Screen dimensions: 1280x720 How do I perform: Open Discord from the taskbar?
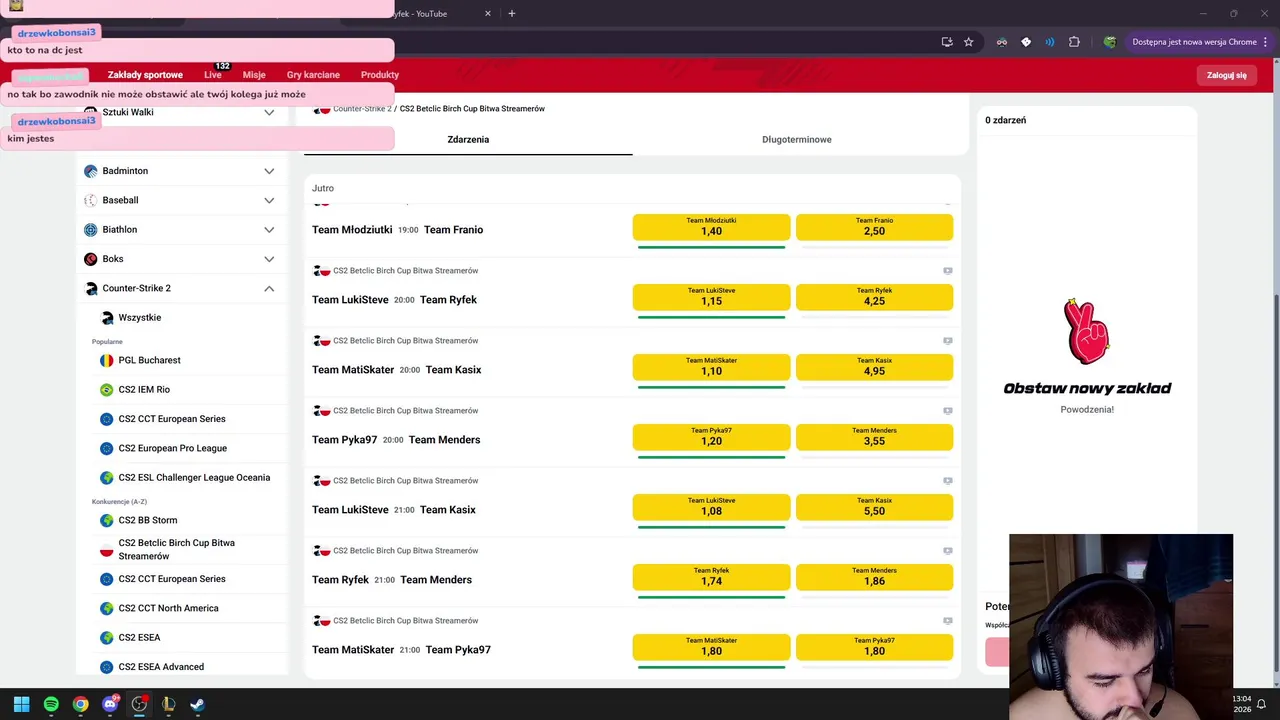(110, 704)
